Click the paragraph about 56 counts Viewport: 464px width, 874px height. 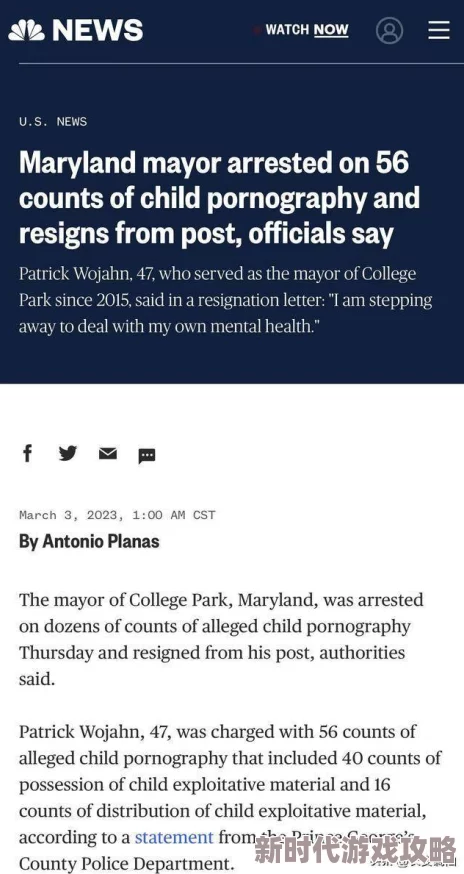(230, 797)
